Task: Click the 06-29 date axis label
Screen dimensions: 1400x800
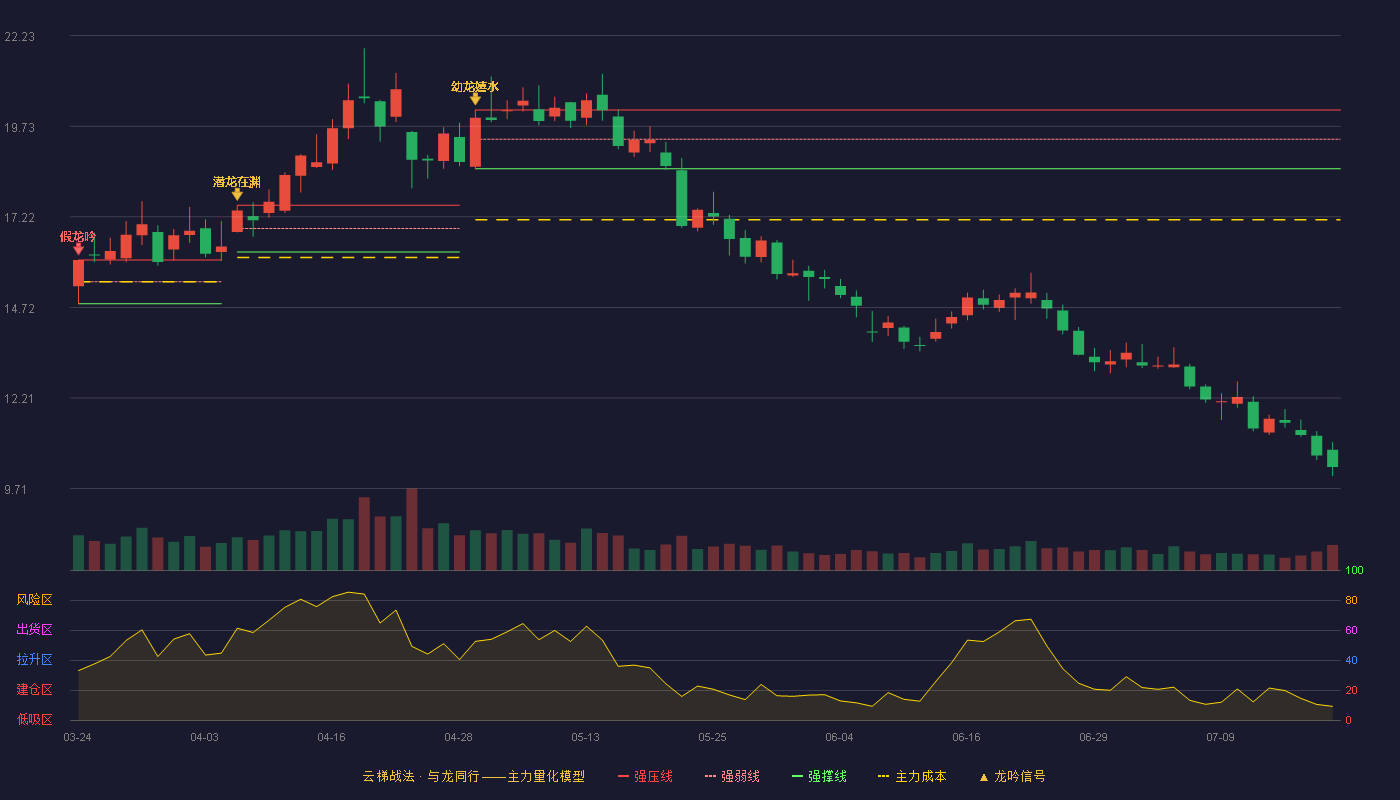Action: (x=1093, y=737)
